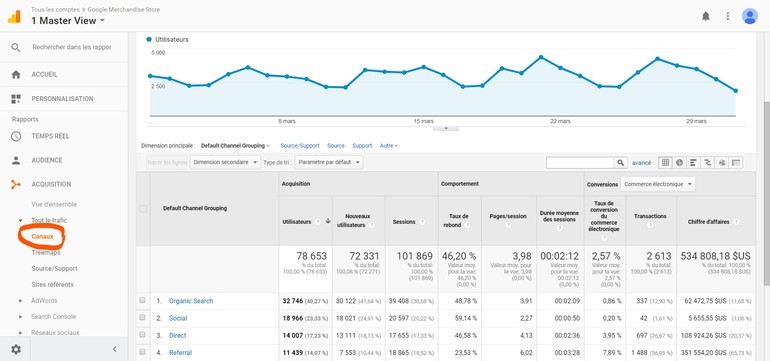This screenshot has height=361, width=770.
Task: Open the 1 Master View dropdown
Action: pyautogui.click(x=68, y=21)
